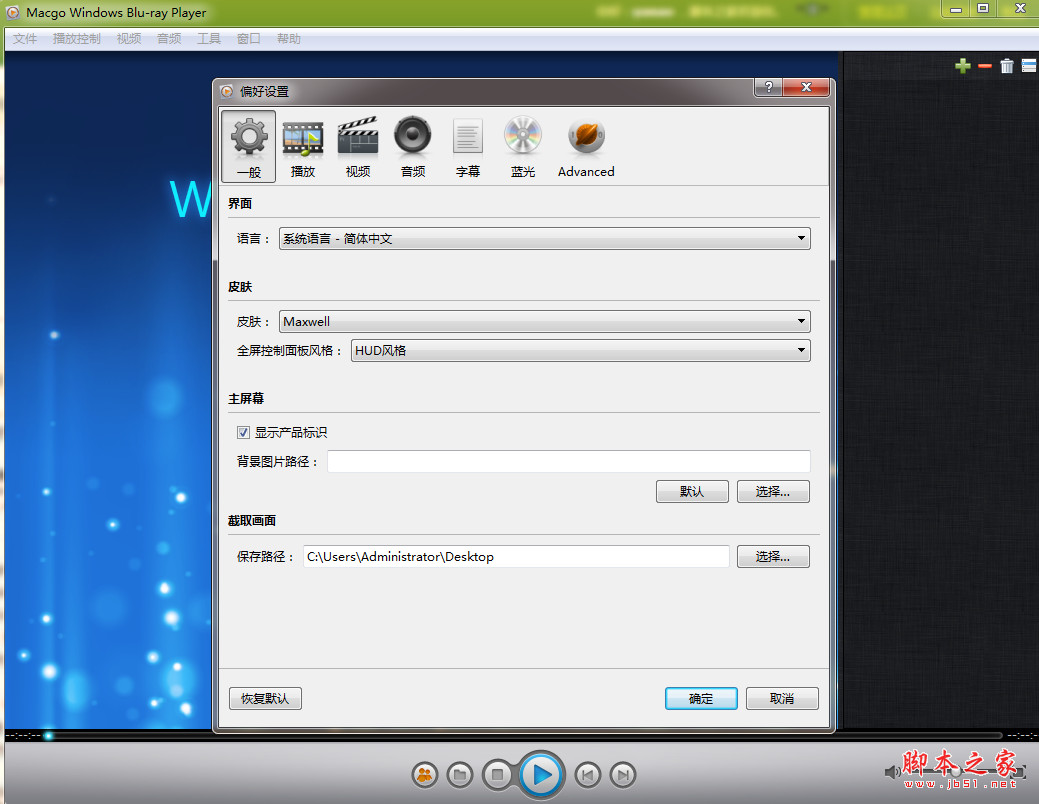The width and height of the screenshot is (1039, 804).
Task: Open the 视频 menu in the menu bar
Action: (129, 39)
